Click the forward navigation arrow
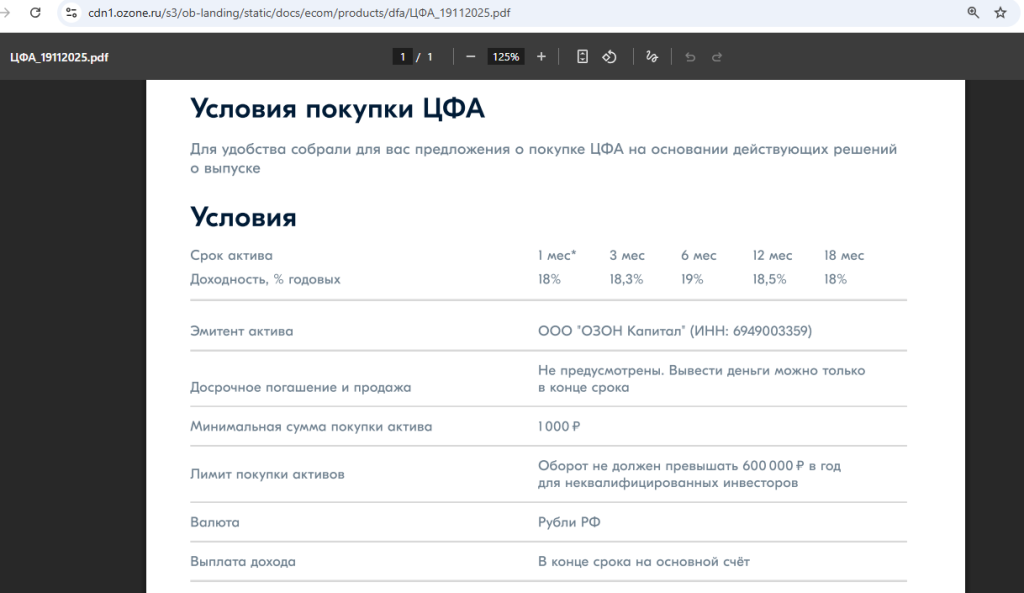The height and width of the screenshot is (593, 1024). pos(7,13)
